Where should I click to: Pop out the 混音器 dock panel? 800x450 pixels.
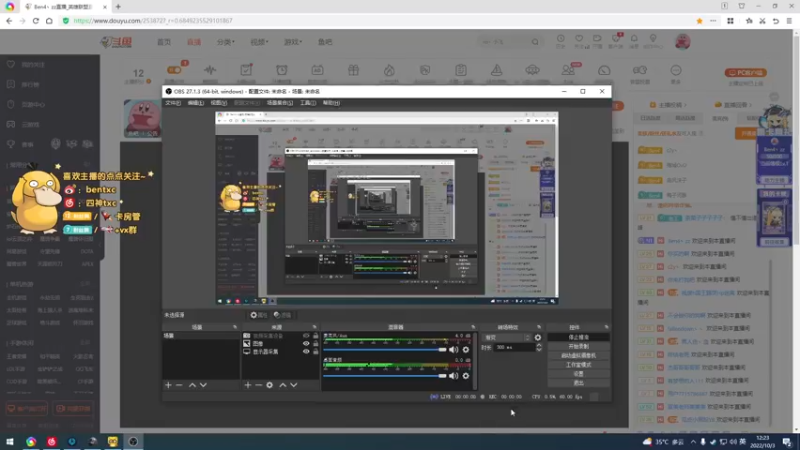click(473, 327)
